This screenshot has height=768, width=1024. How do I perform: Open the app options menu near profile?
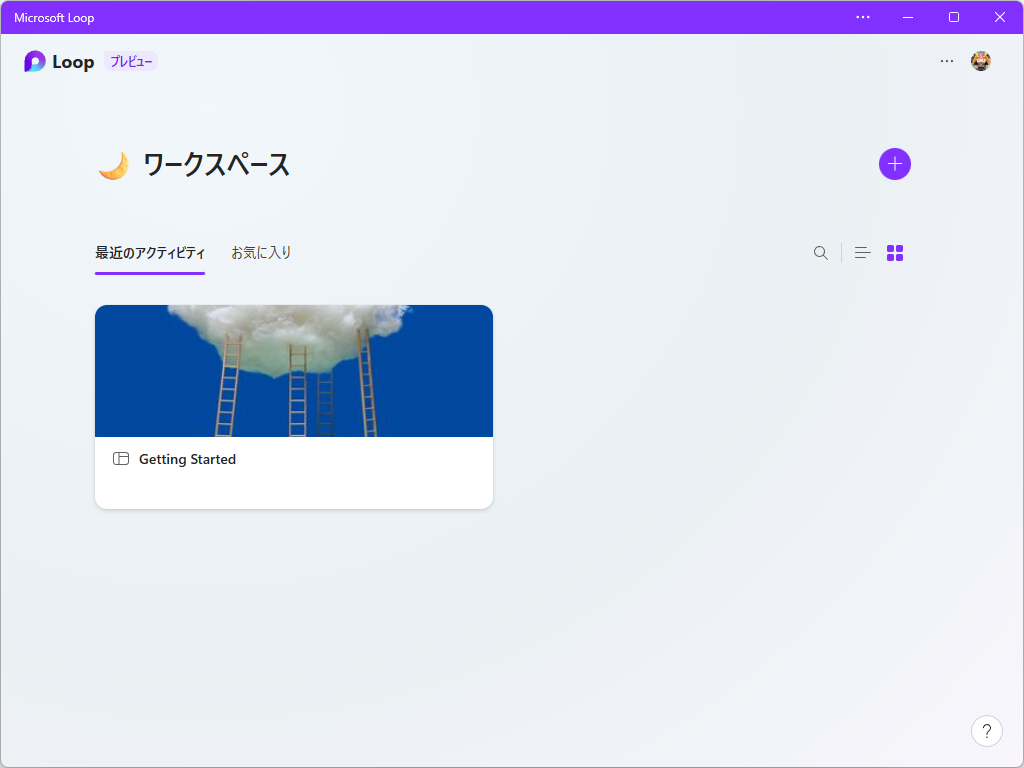coord(946,61)
